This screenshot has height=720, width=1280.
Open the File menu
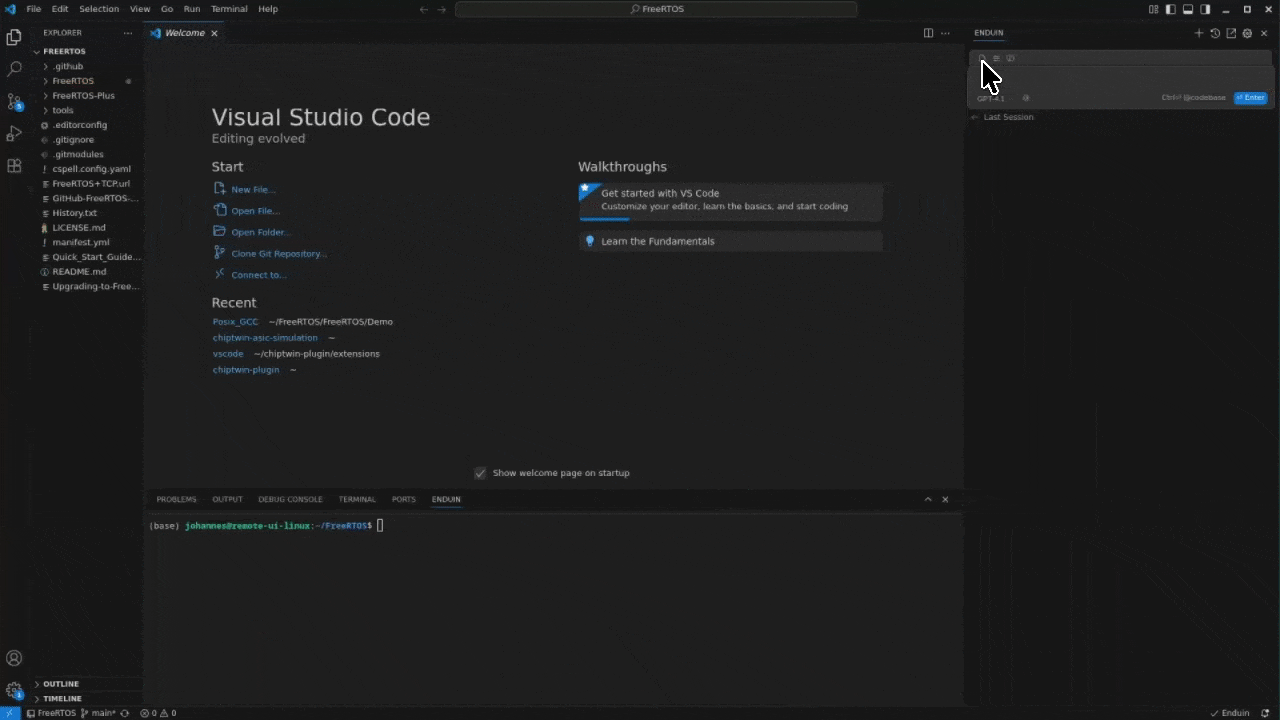[34, 9]
